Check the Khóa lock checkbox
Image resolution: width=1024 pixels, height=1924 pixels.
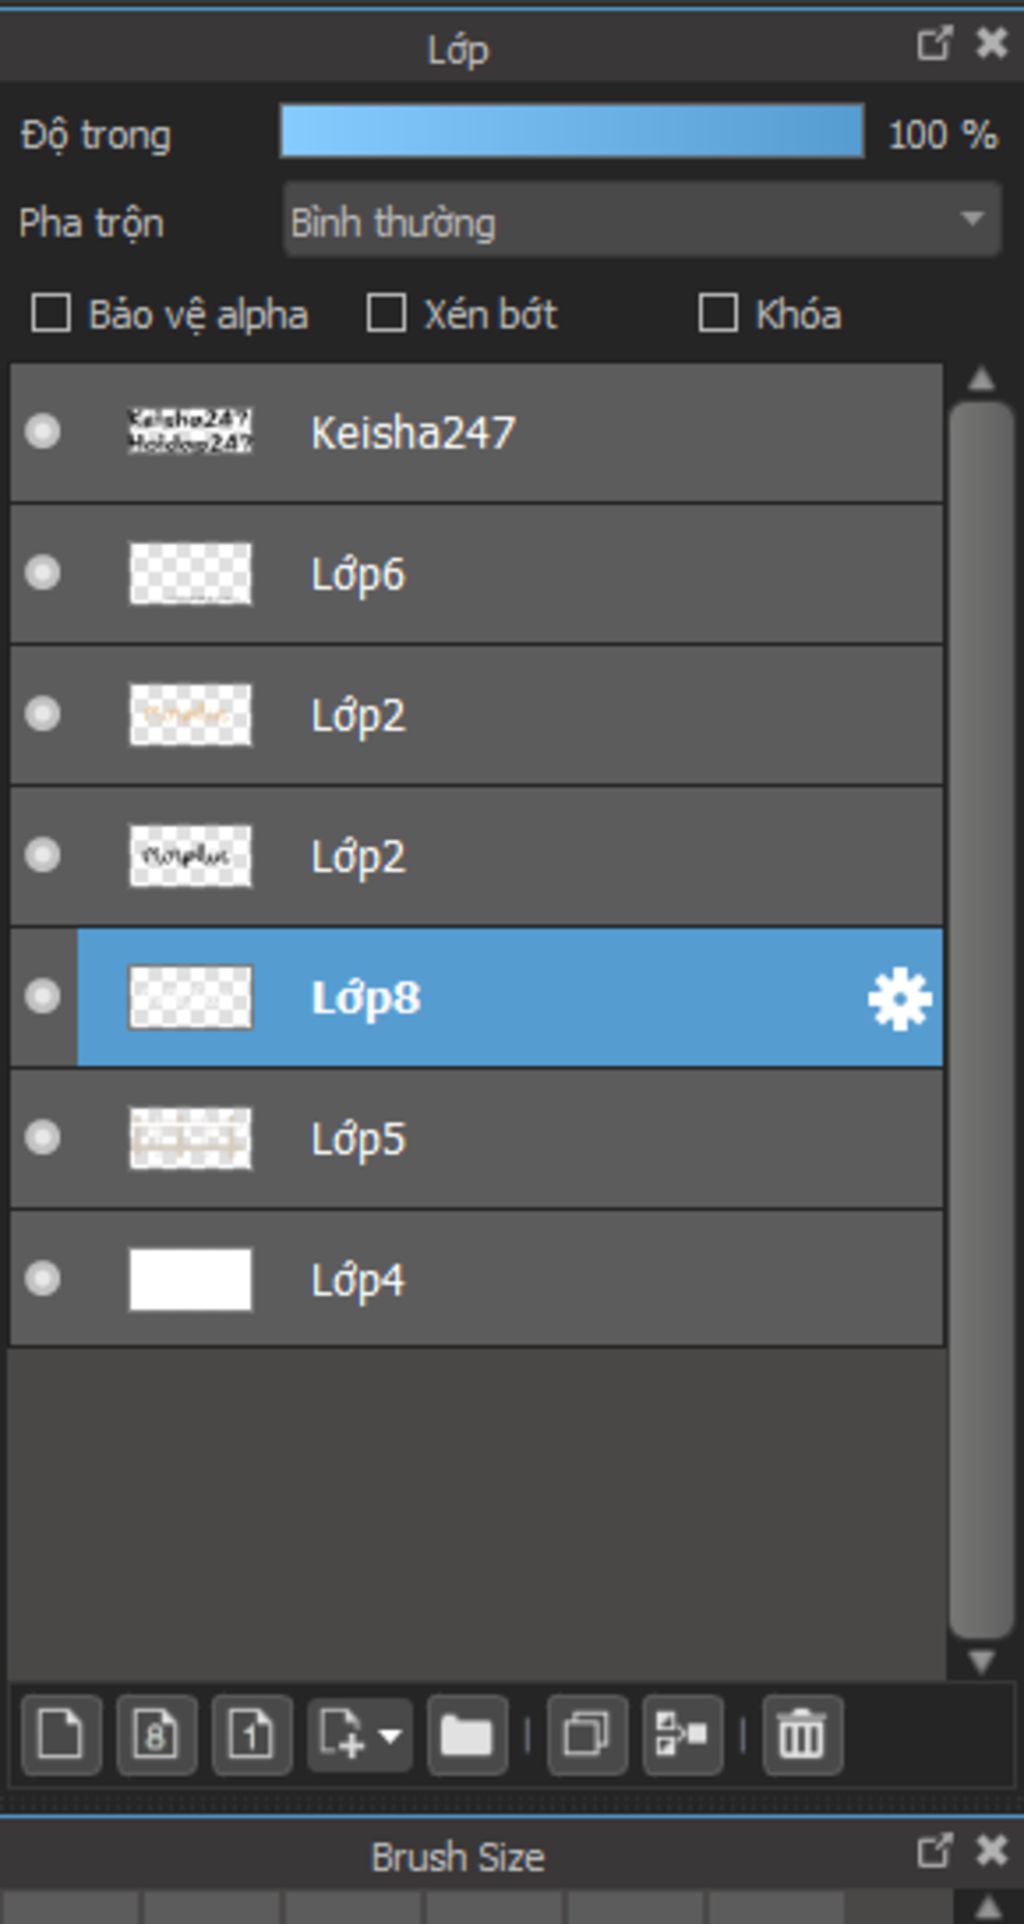tap(718, 313)
